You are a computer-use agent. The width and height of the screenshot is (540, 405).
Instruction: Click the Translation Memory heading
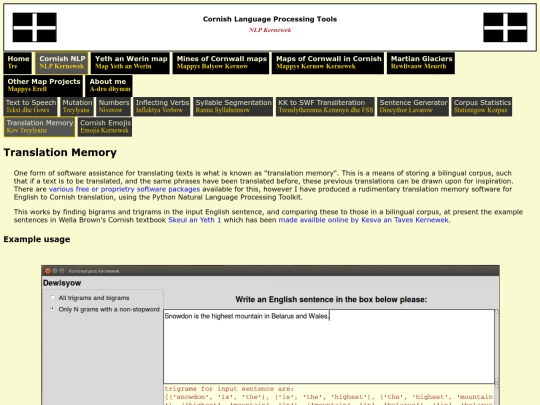coord(60,152)
